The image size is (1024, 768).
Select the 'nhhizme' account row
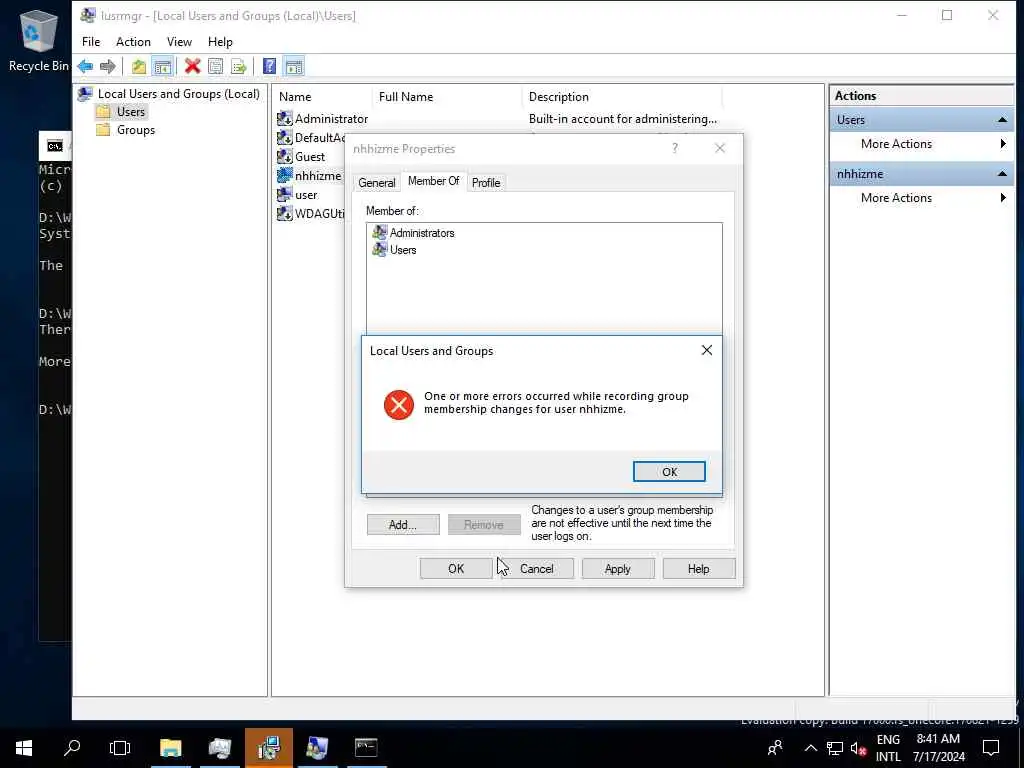[x=310, y=176]
